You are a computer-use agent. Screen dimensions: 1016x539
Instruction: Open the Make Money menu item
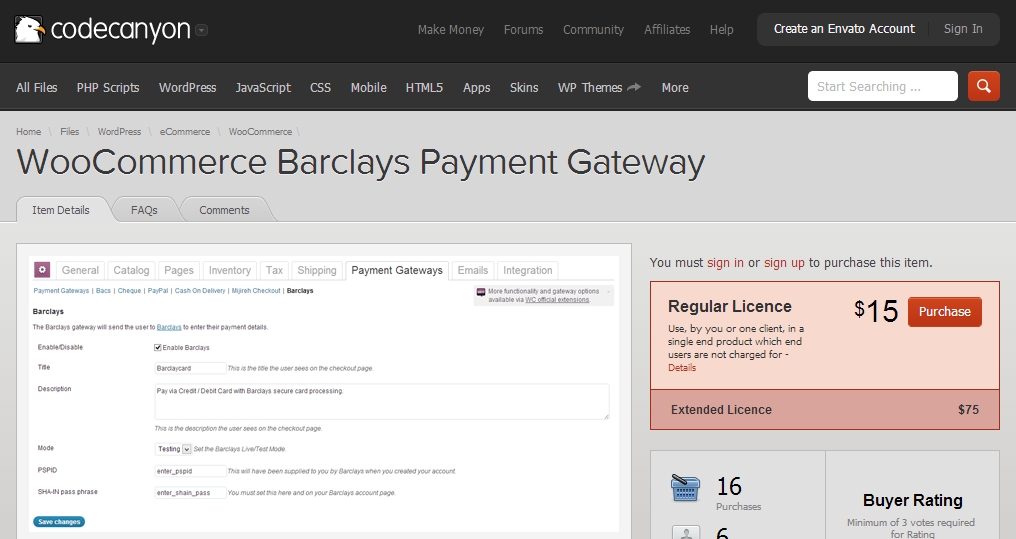[x=450, y=30]
